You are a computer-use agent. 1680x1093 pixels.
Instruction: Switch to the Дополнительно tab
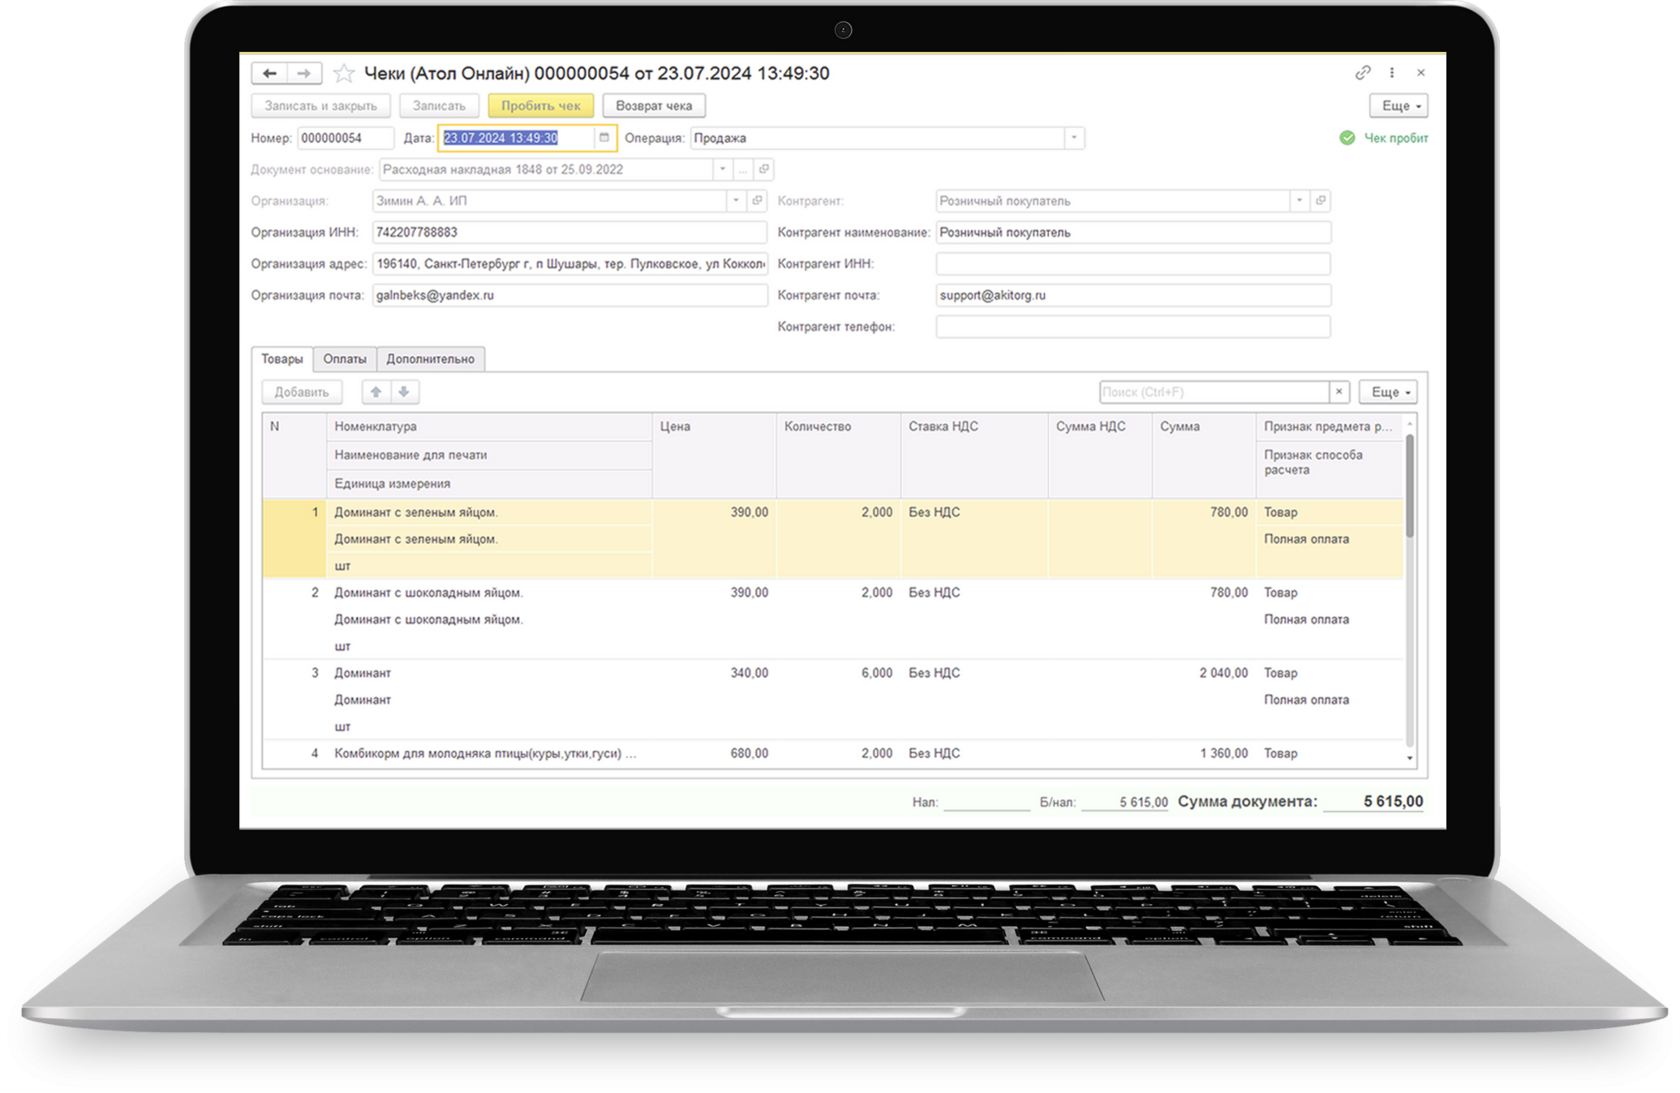point(430,359)
